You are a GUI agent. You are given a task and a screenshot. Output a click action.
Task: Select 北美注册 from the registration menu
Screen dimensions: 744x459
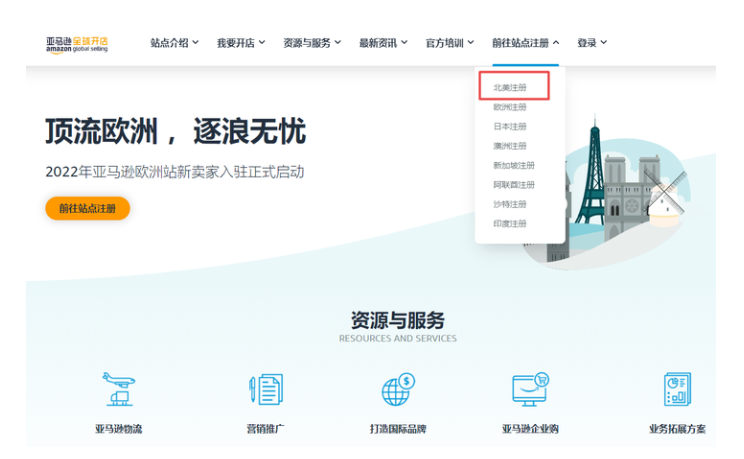click(x=510, y=88)
